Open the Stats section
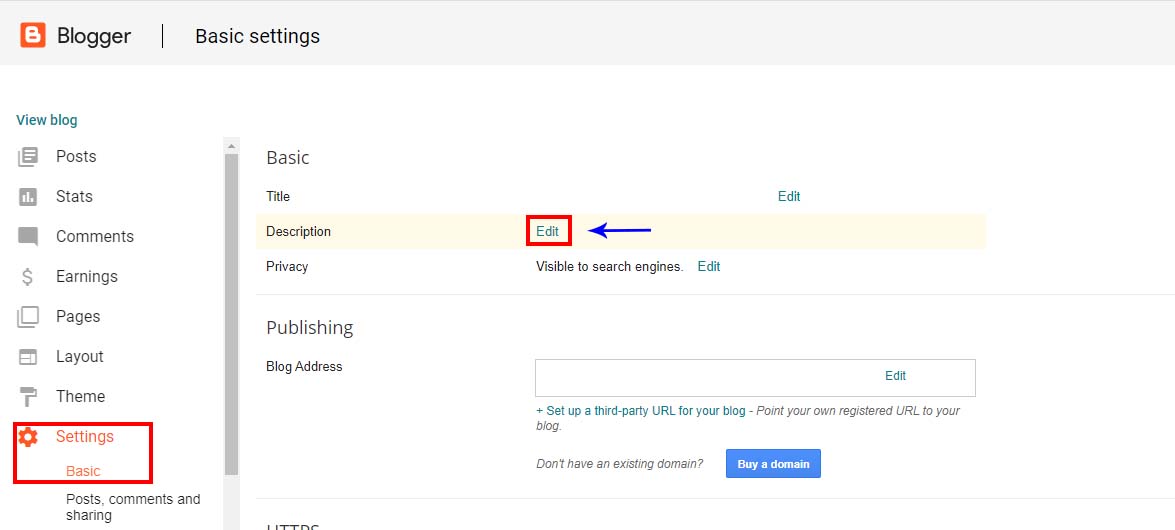Screen dimensions: 1175x530 pyautogui.click(x=74, y=196)
